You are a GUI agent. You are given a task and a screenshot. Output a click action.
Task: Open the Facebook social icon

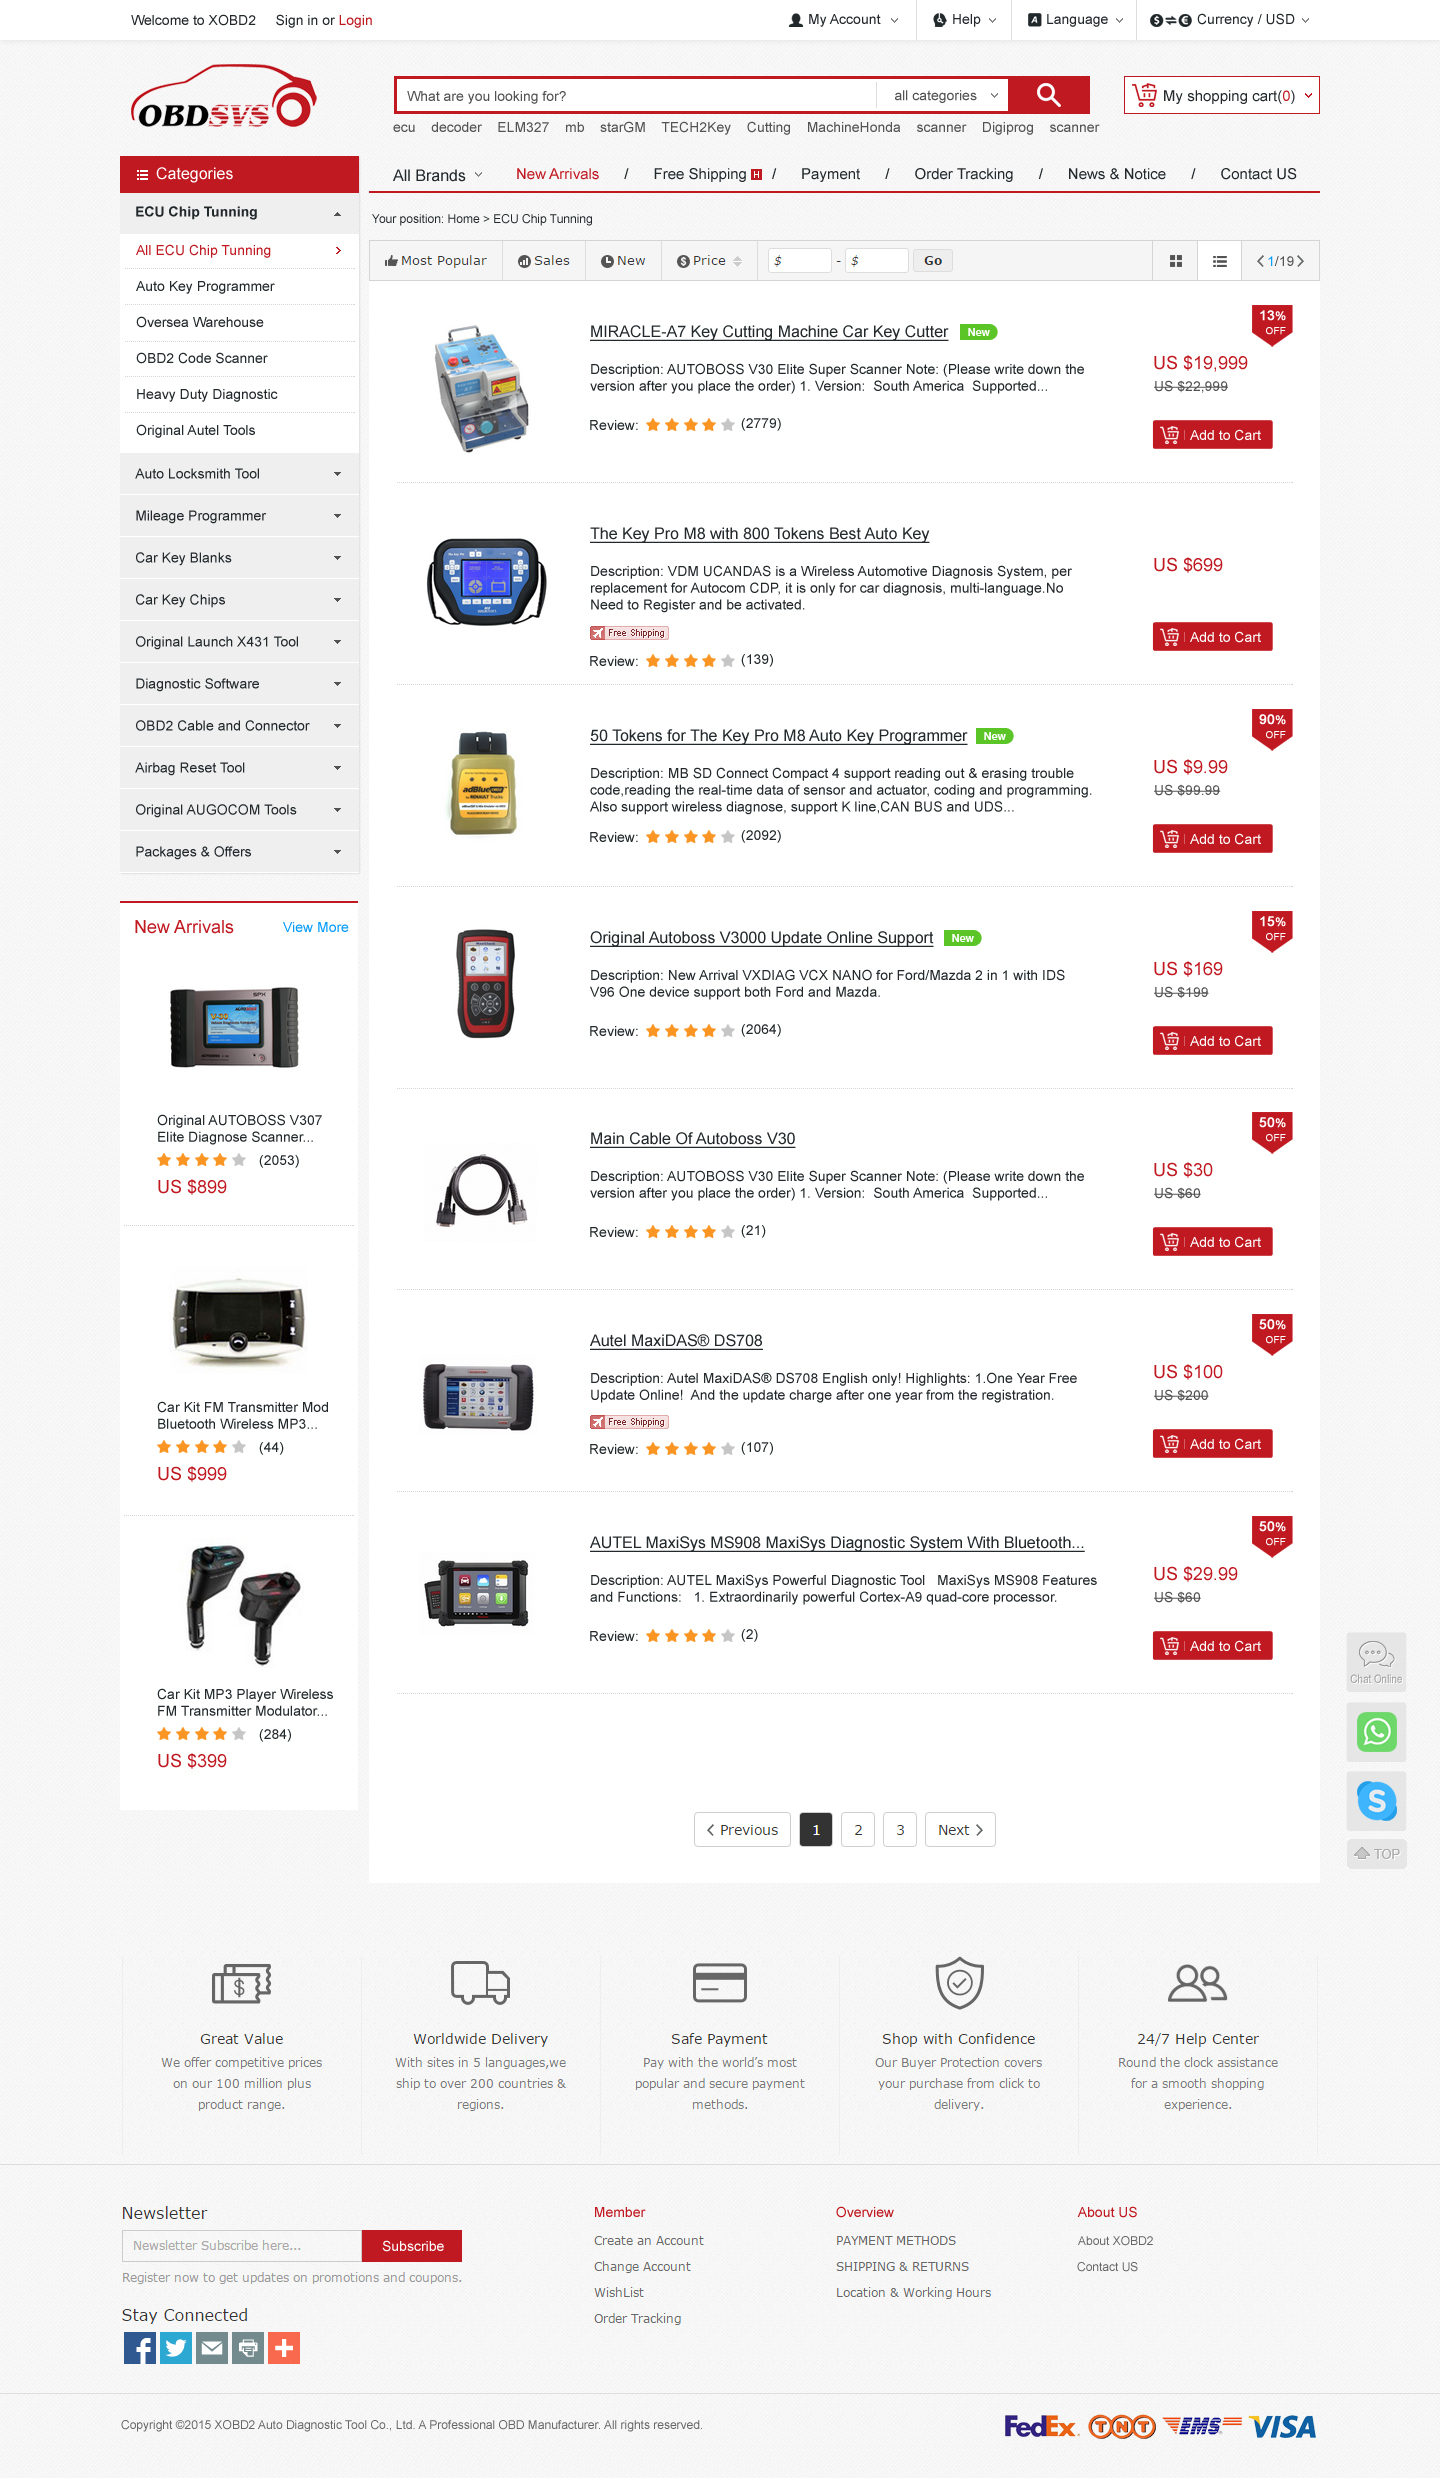click(140, 2348)
